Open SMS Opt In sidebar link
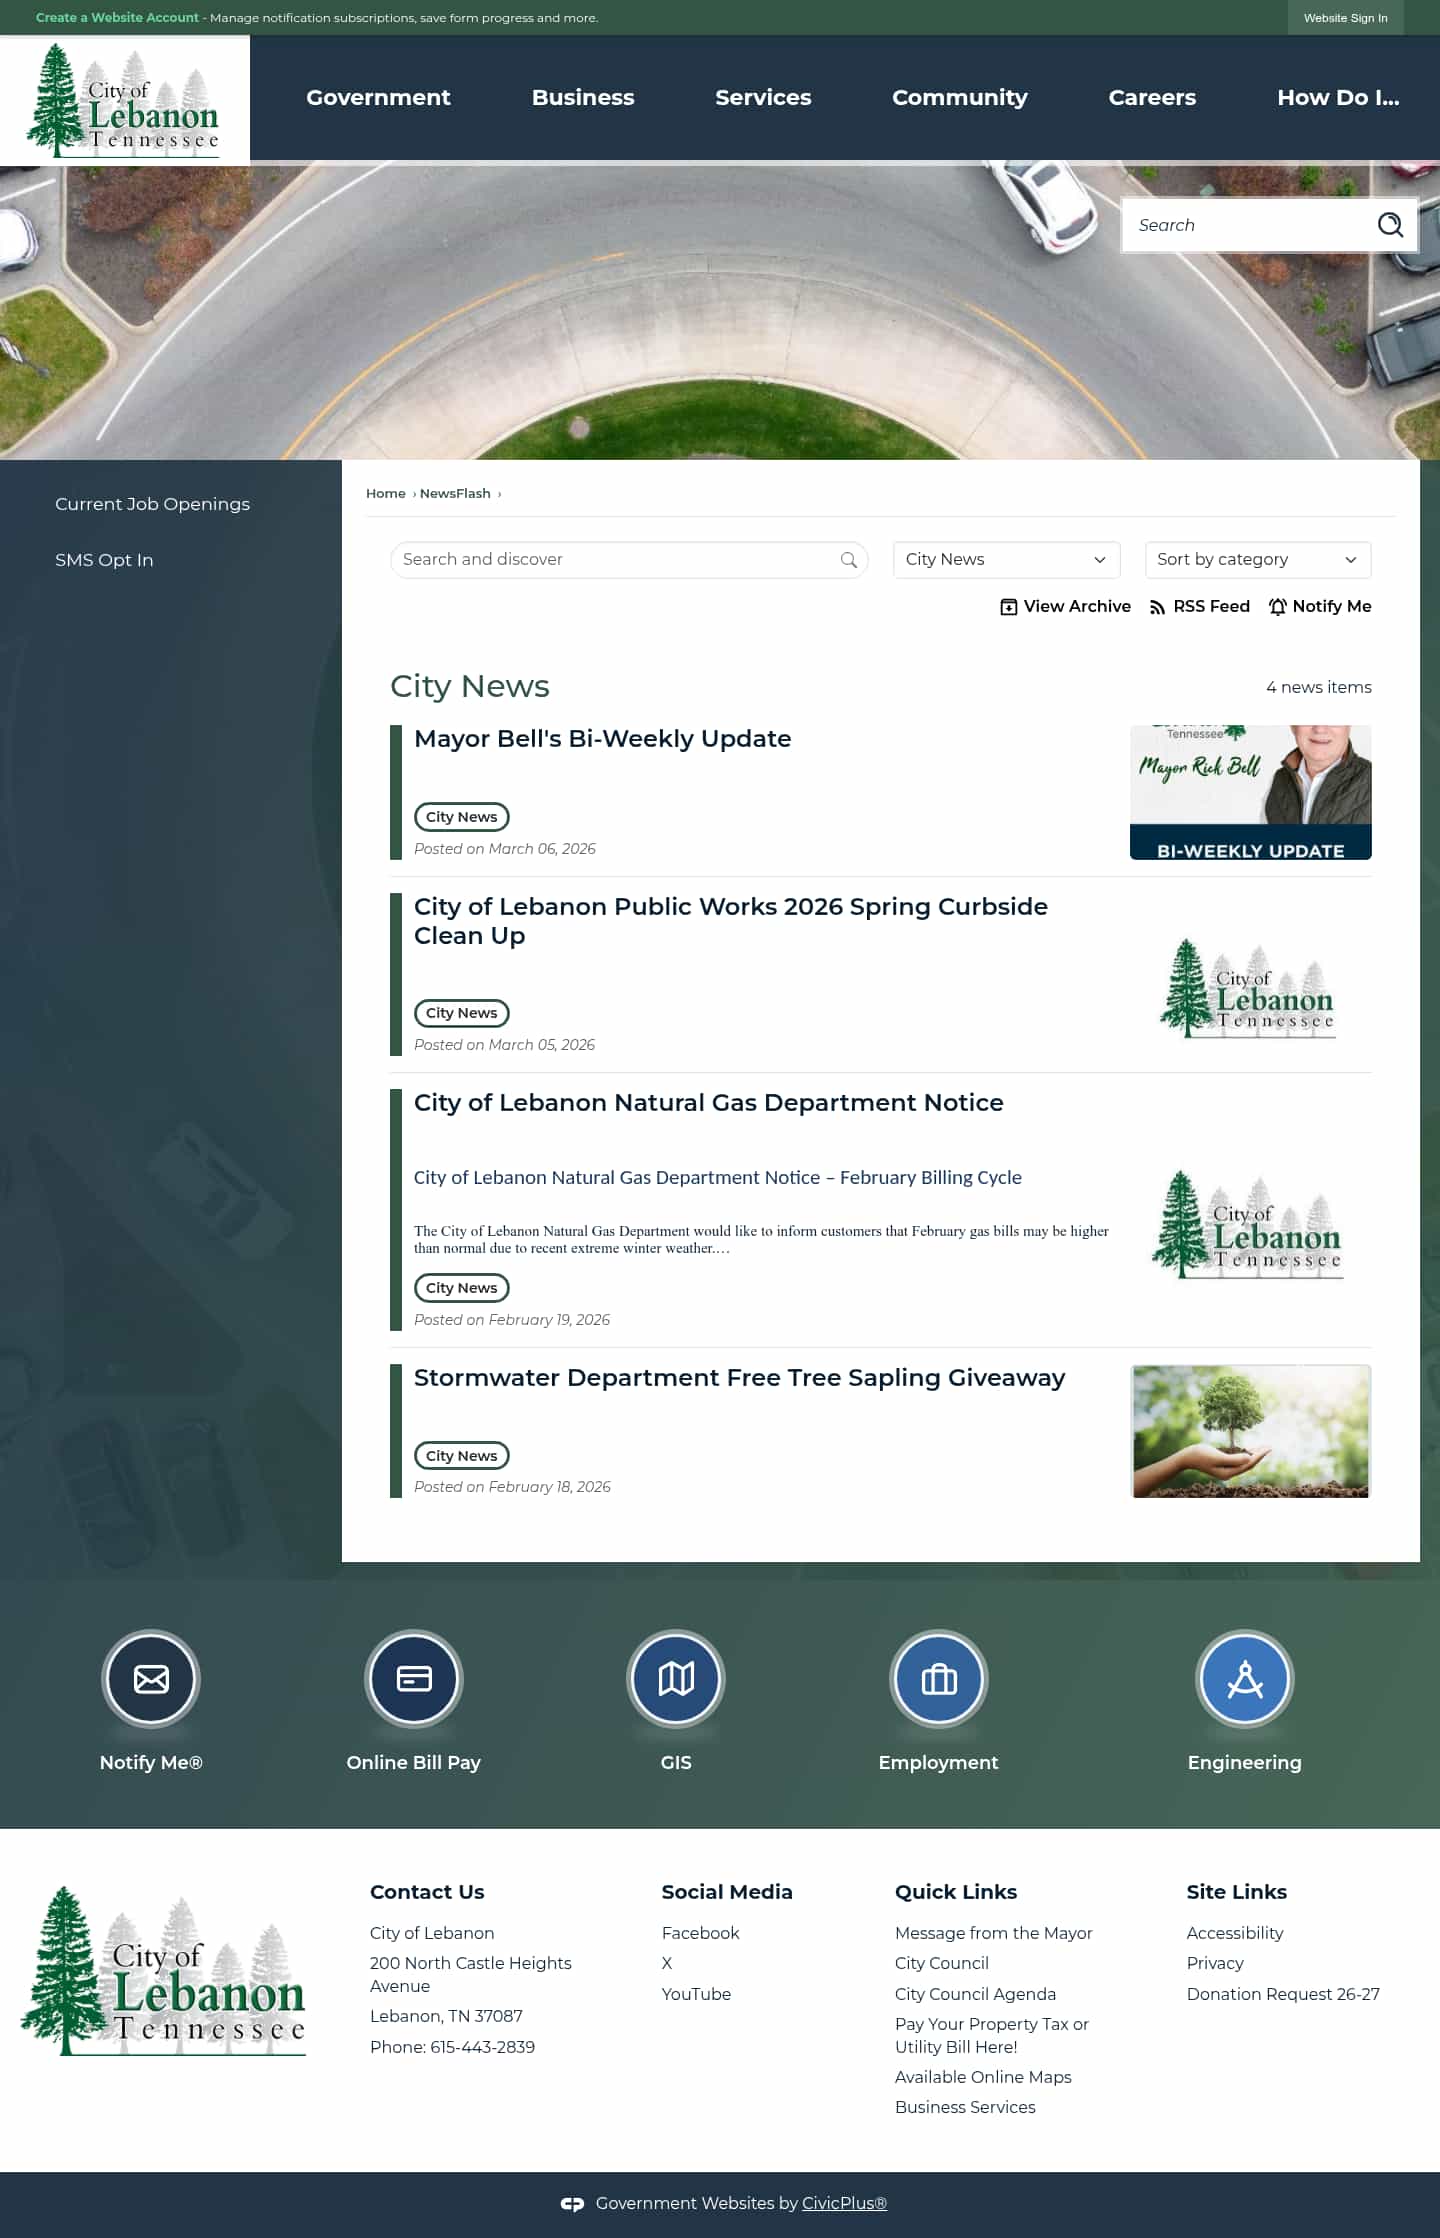This screenshot has height=2238, width=1440. coord(104,560)
